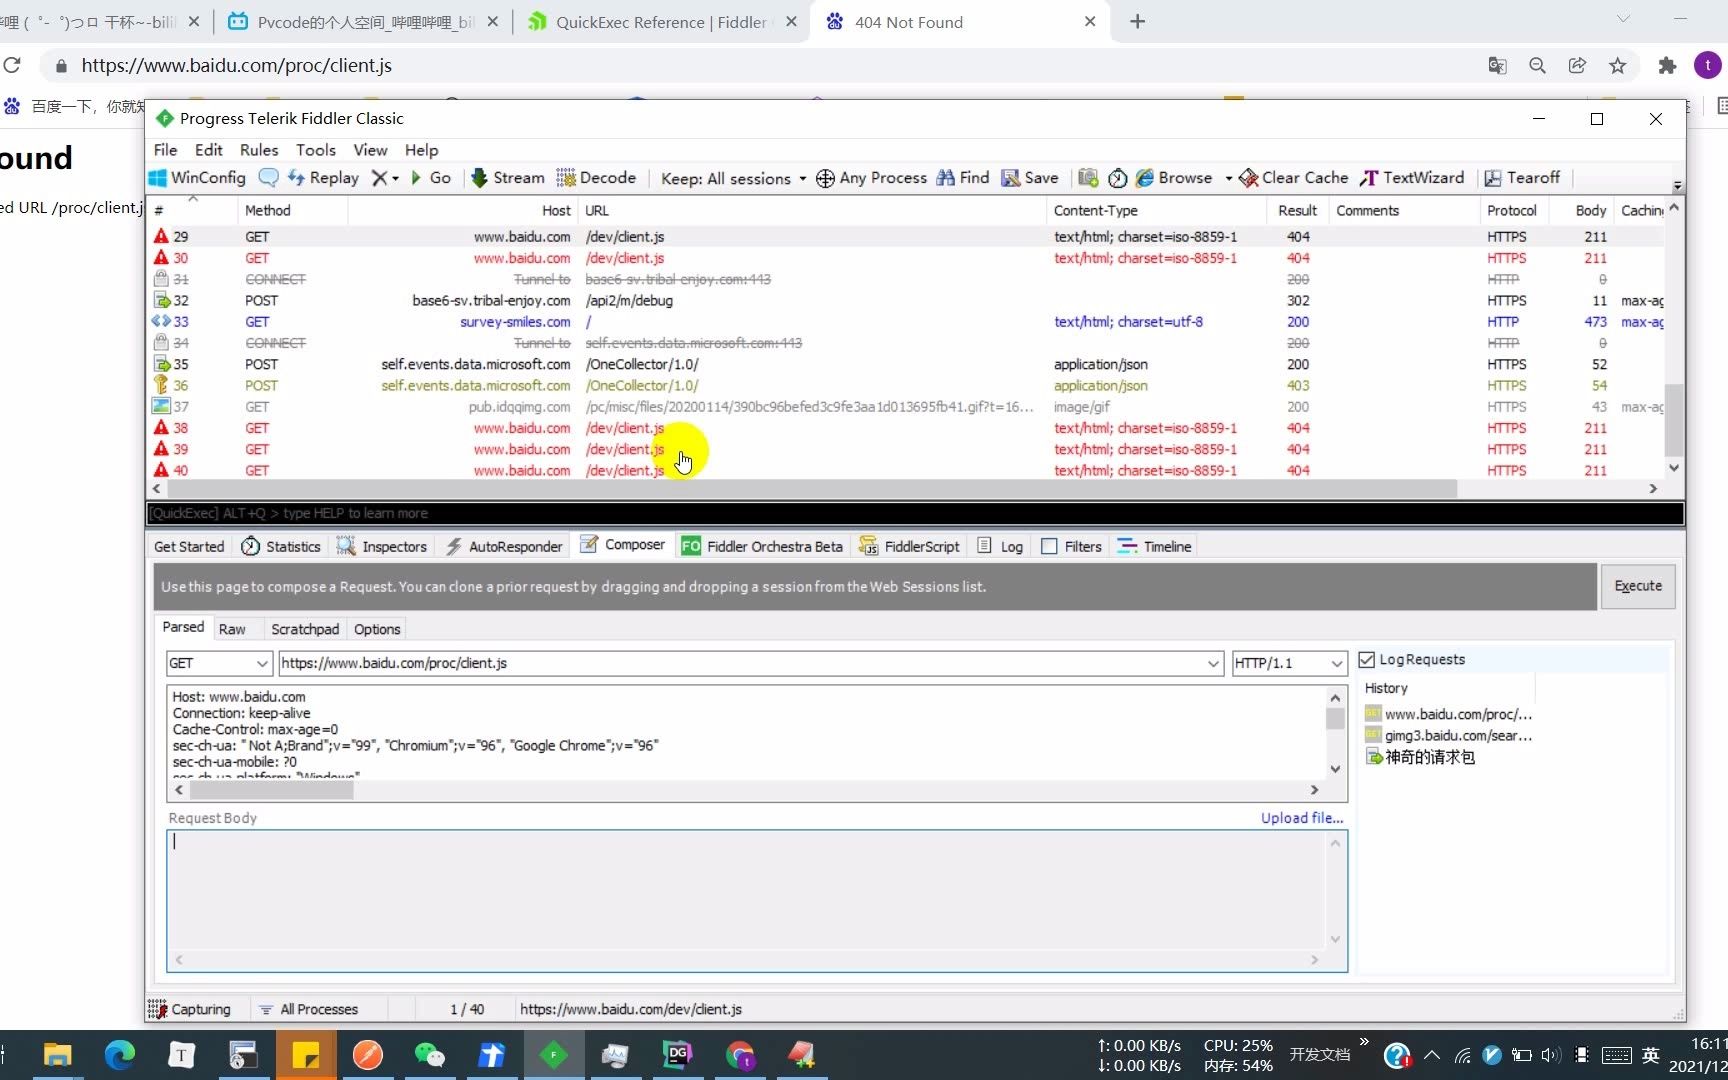Save sessions with Save button
This screenshot has width=1728, height=1080.
[1030, 177]
